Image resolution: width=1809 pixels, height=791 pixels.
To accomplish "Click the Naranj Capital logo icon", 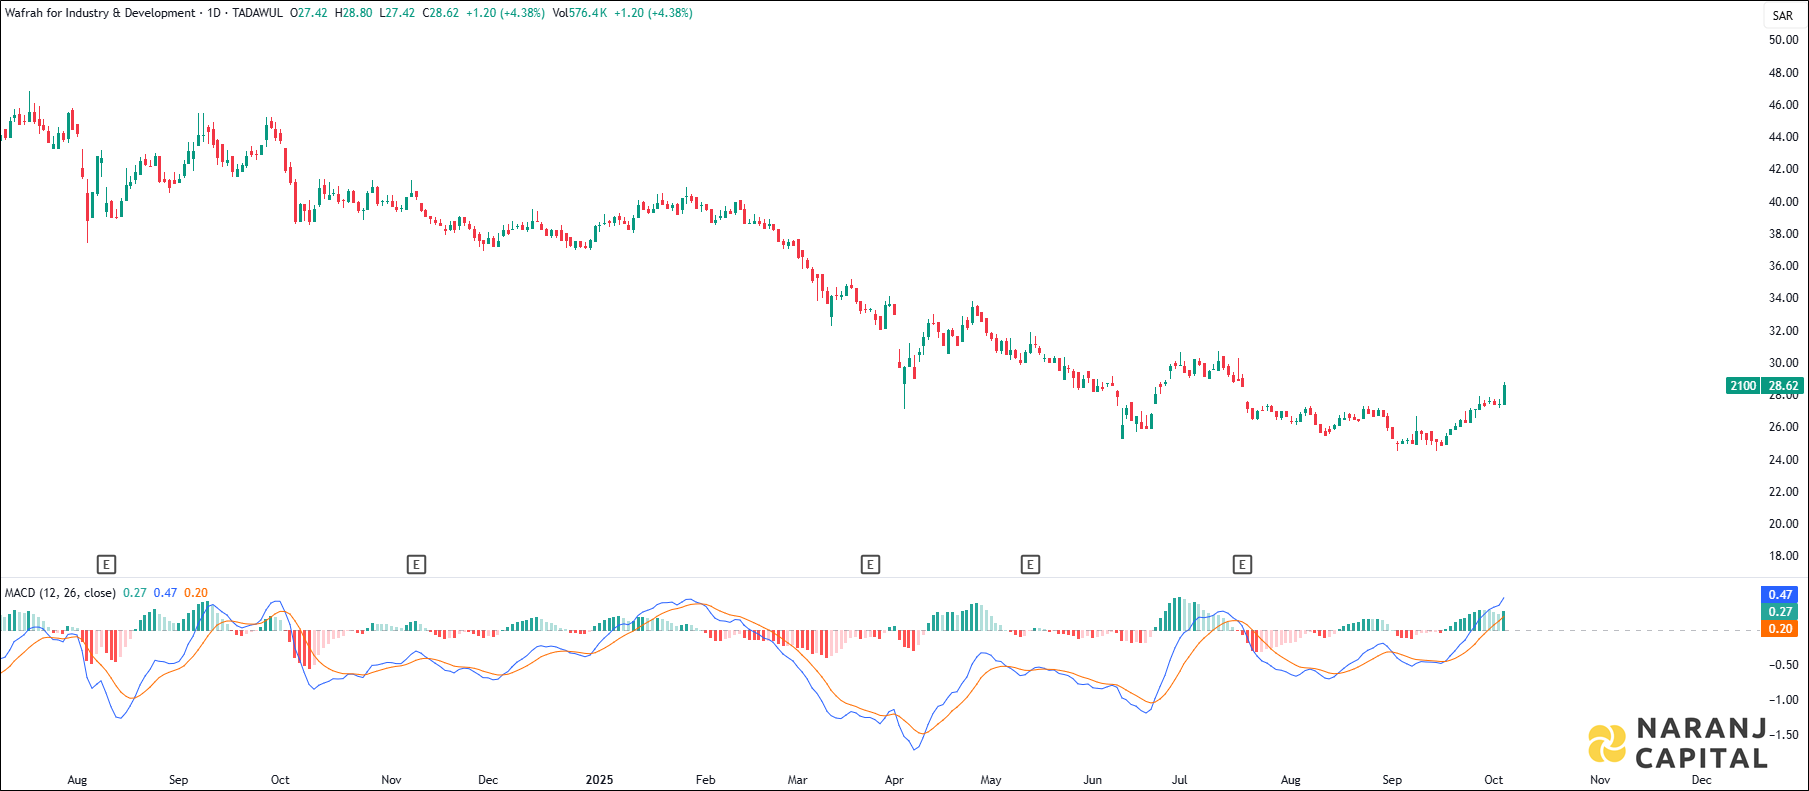I will (1607, 744).
